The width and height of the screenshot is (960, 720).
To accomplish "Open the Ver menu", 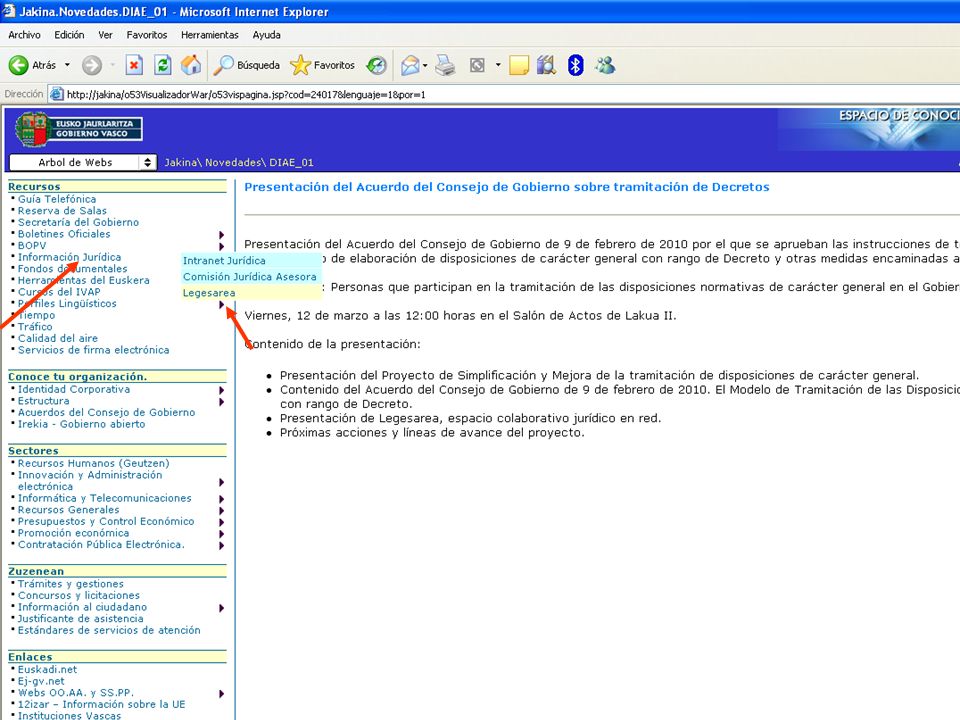I will click(105, 35).
